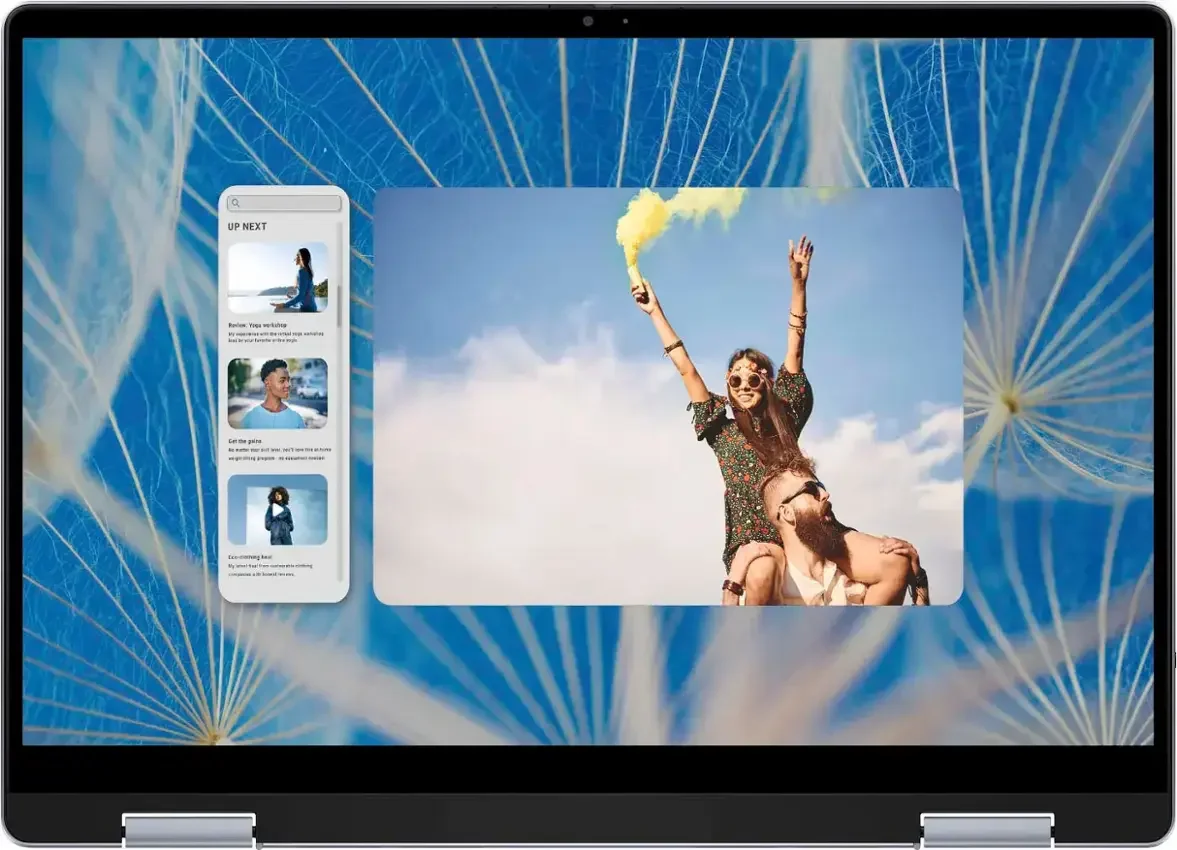The height and width of the screenshot is (850, 1177).
Task: Click the UP NEXT heading
Action: pyautogui.click(x=247, y=227)
